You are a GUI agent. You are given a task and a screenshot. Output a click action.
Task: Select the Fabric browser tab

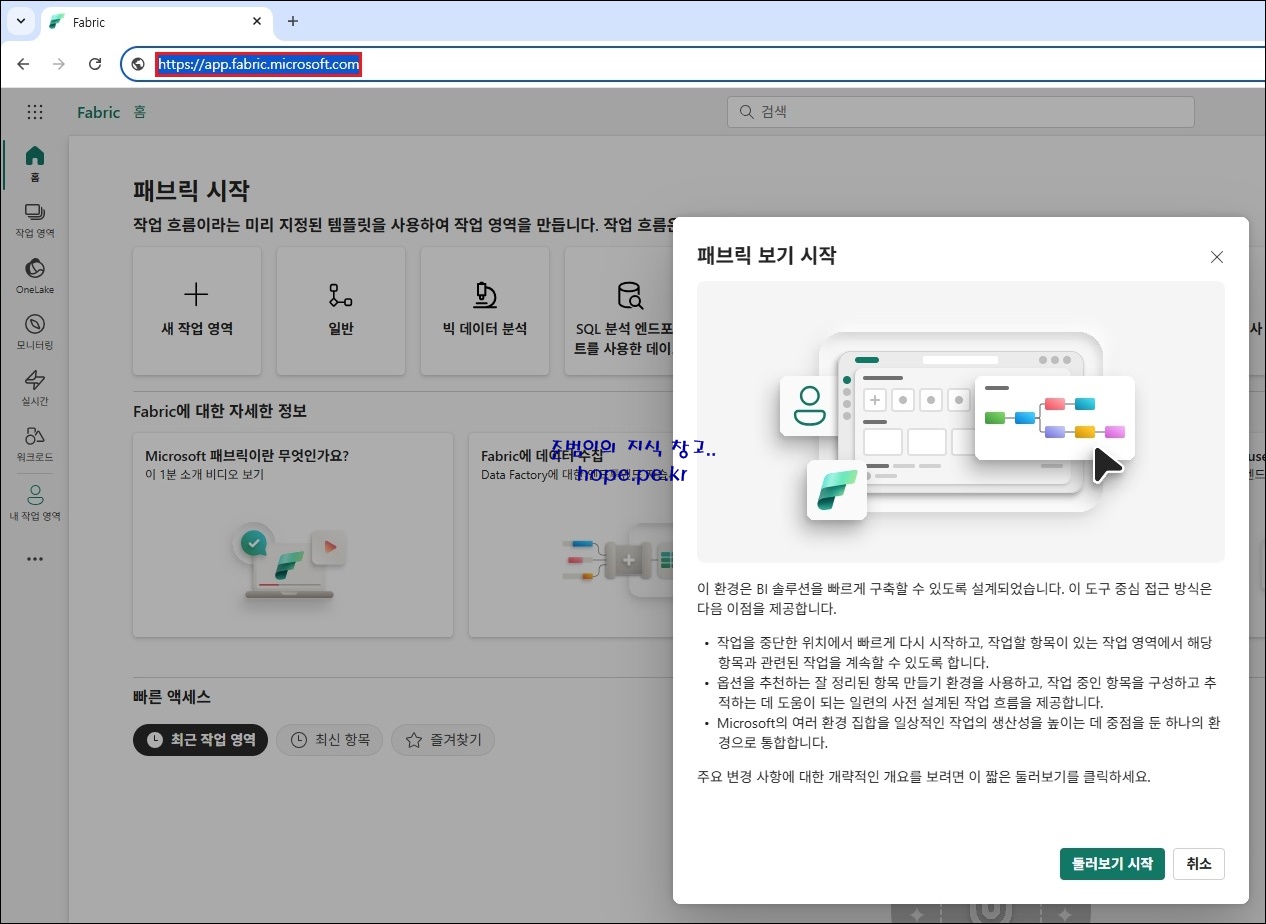point(156,21)
